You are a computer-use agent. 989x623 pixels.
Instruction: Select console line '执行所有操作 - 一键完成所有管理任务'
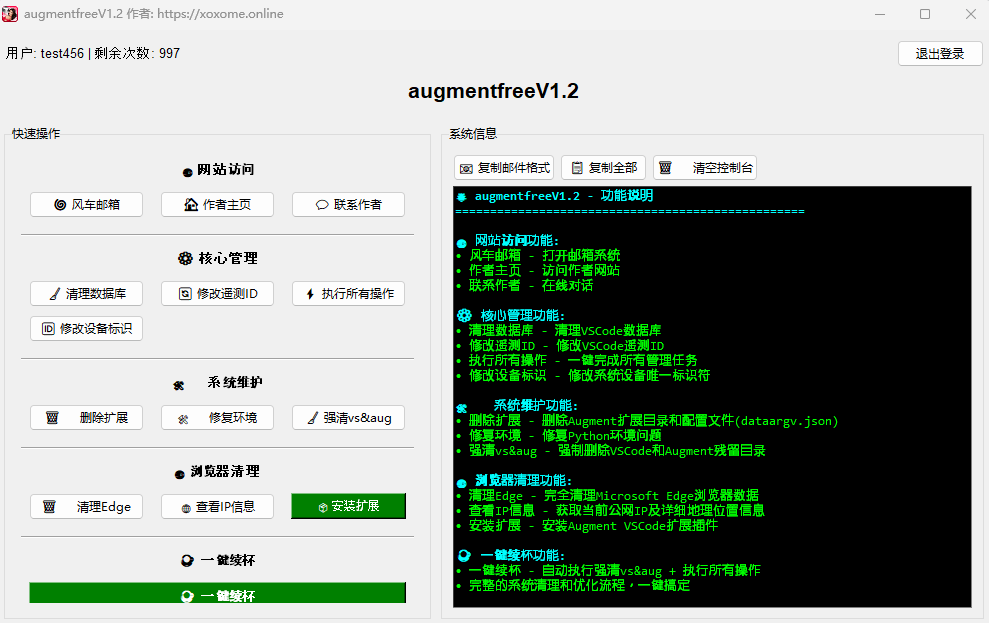583,360
